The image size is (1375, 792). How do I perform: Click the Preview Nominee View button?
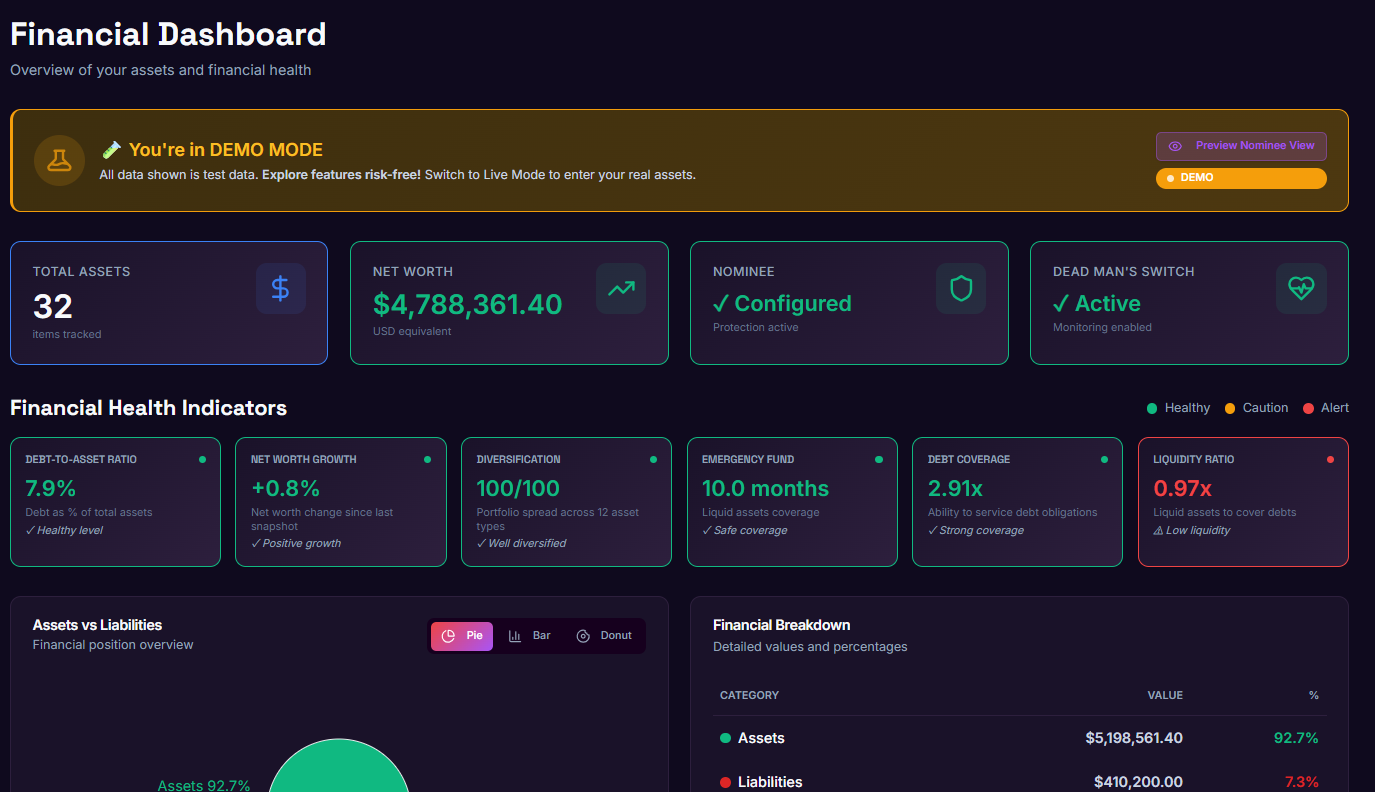pos(1241,146)
